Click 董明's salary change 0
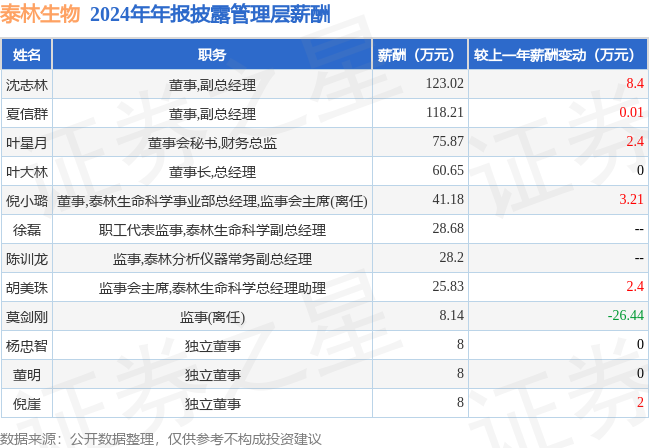The width and height of the screenshot is (649, 448). click(640, 373)
